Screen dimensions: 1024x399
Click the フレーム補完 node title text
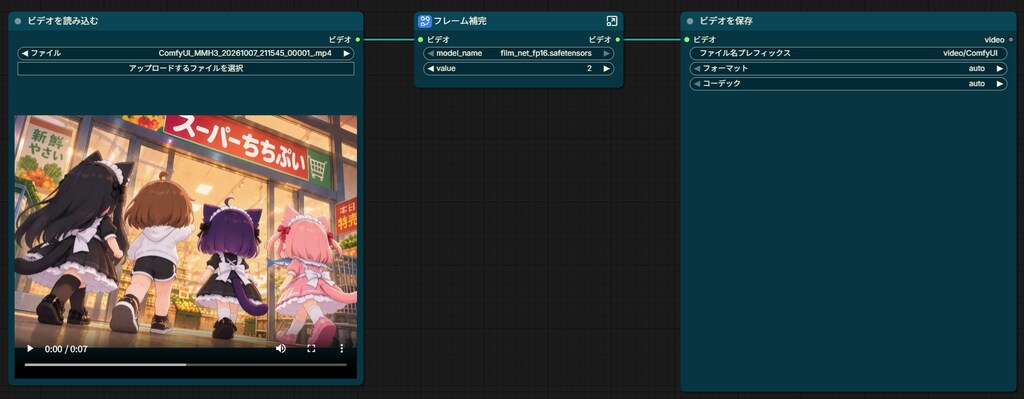pos(460,21)
